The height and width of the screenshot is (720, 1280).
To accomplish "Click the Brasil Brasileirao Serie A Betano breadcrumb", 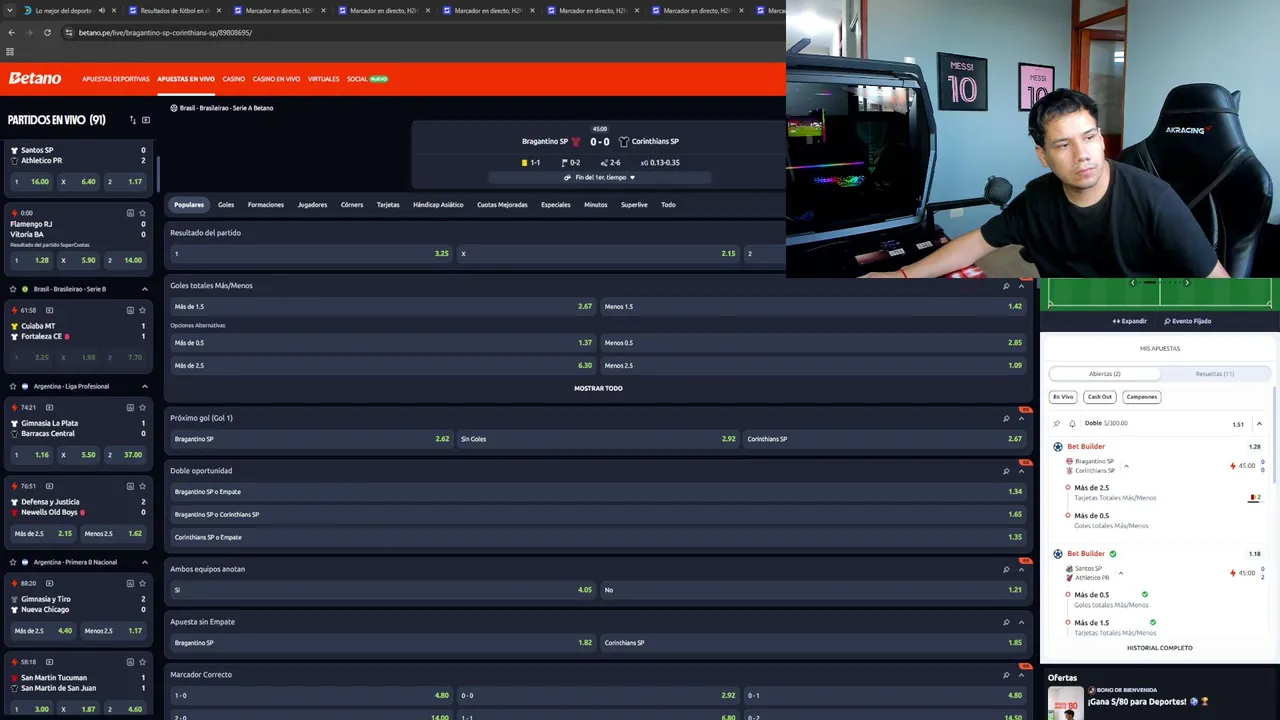I will [226, 108].
